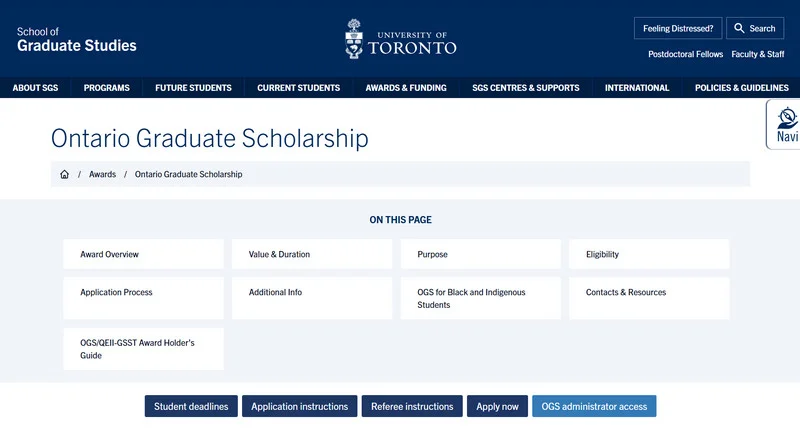Open the Navi assistant widget
Screen dimensions: 800x442
[785, 125]
